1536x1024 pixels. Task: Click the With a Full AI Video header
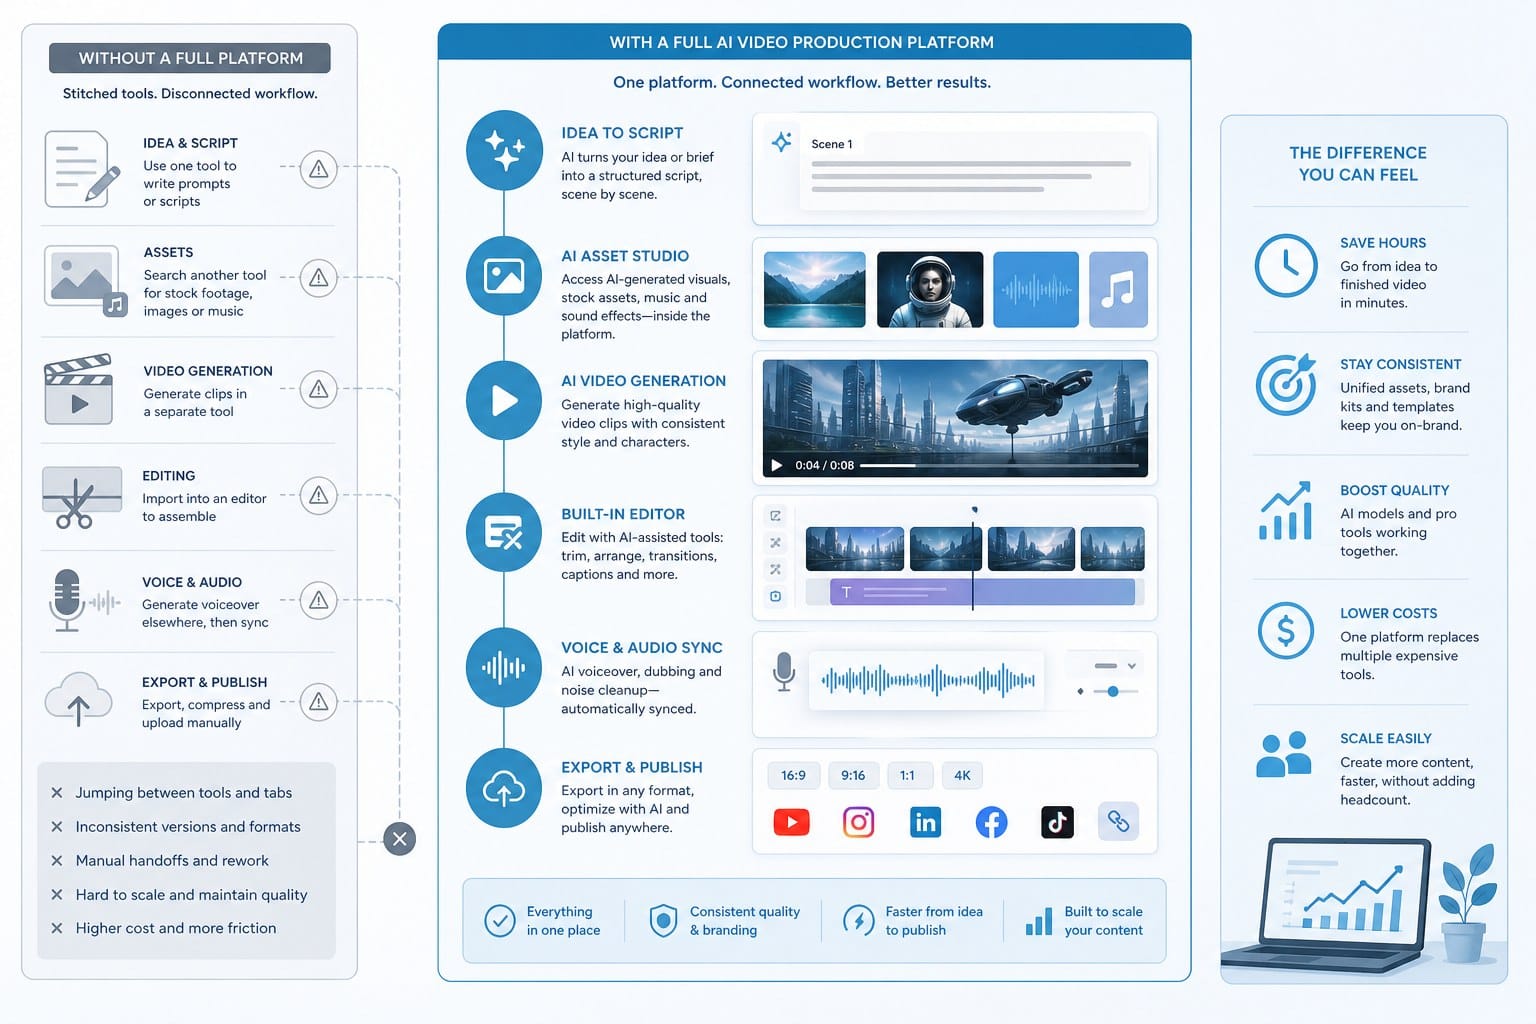(x=814, y=42)
